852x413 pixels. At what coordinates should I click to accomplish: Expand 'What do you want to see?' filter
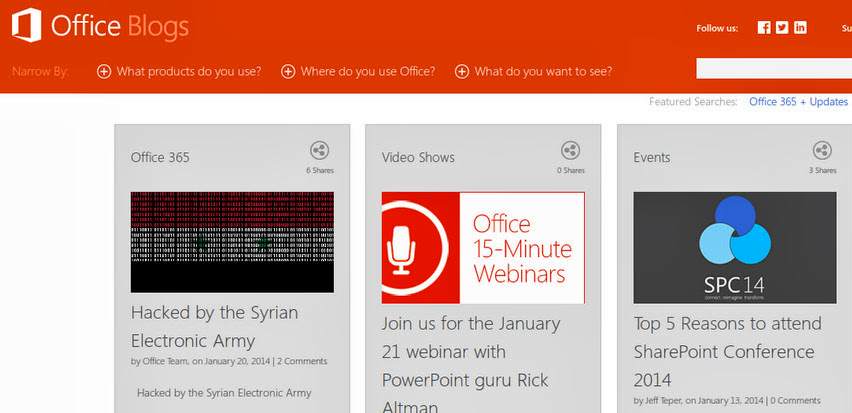click(x=533, y=71)
